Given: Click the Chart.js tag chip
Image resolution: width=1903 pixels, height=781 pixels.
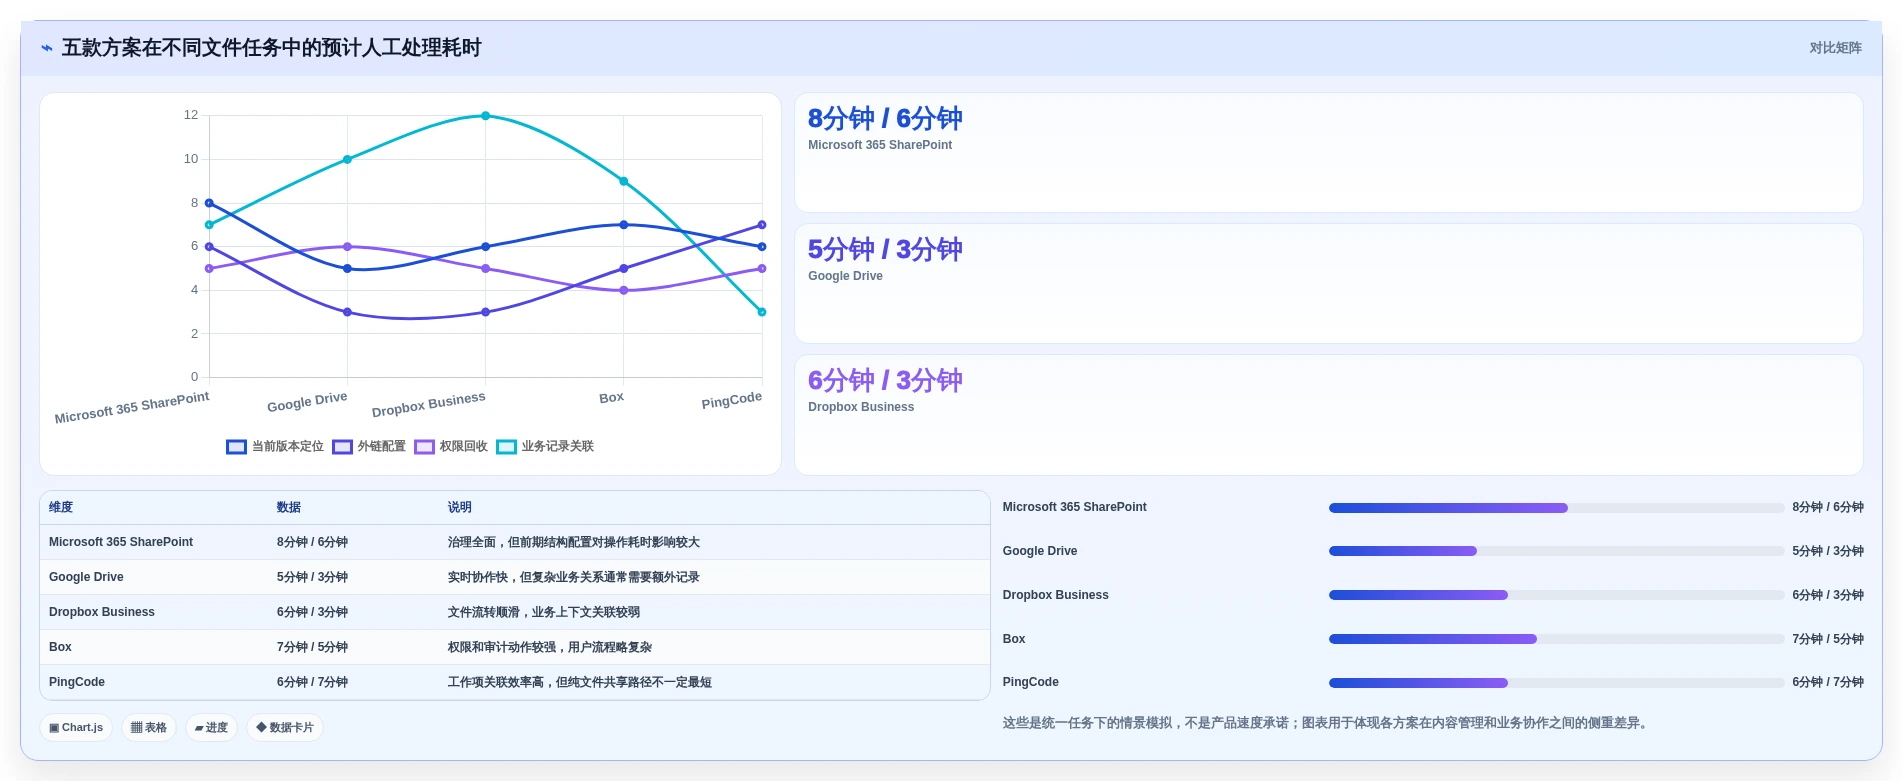Looking at the screenshot, I should coord(76,728).
